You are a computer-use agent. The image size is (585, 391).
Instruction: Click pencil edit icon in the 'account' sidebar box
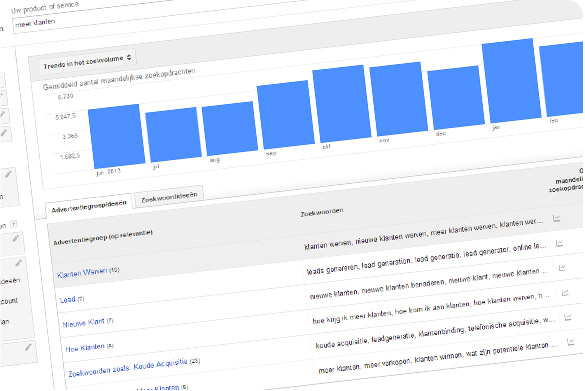point(18,263)
